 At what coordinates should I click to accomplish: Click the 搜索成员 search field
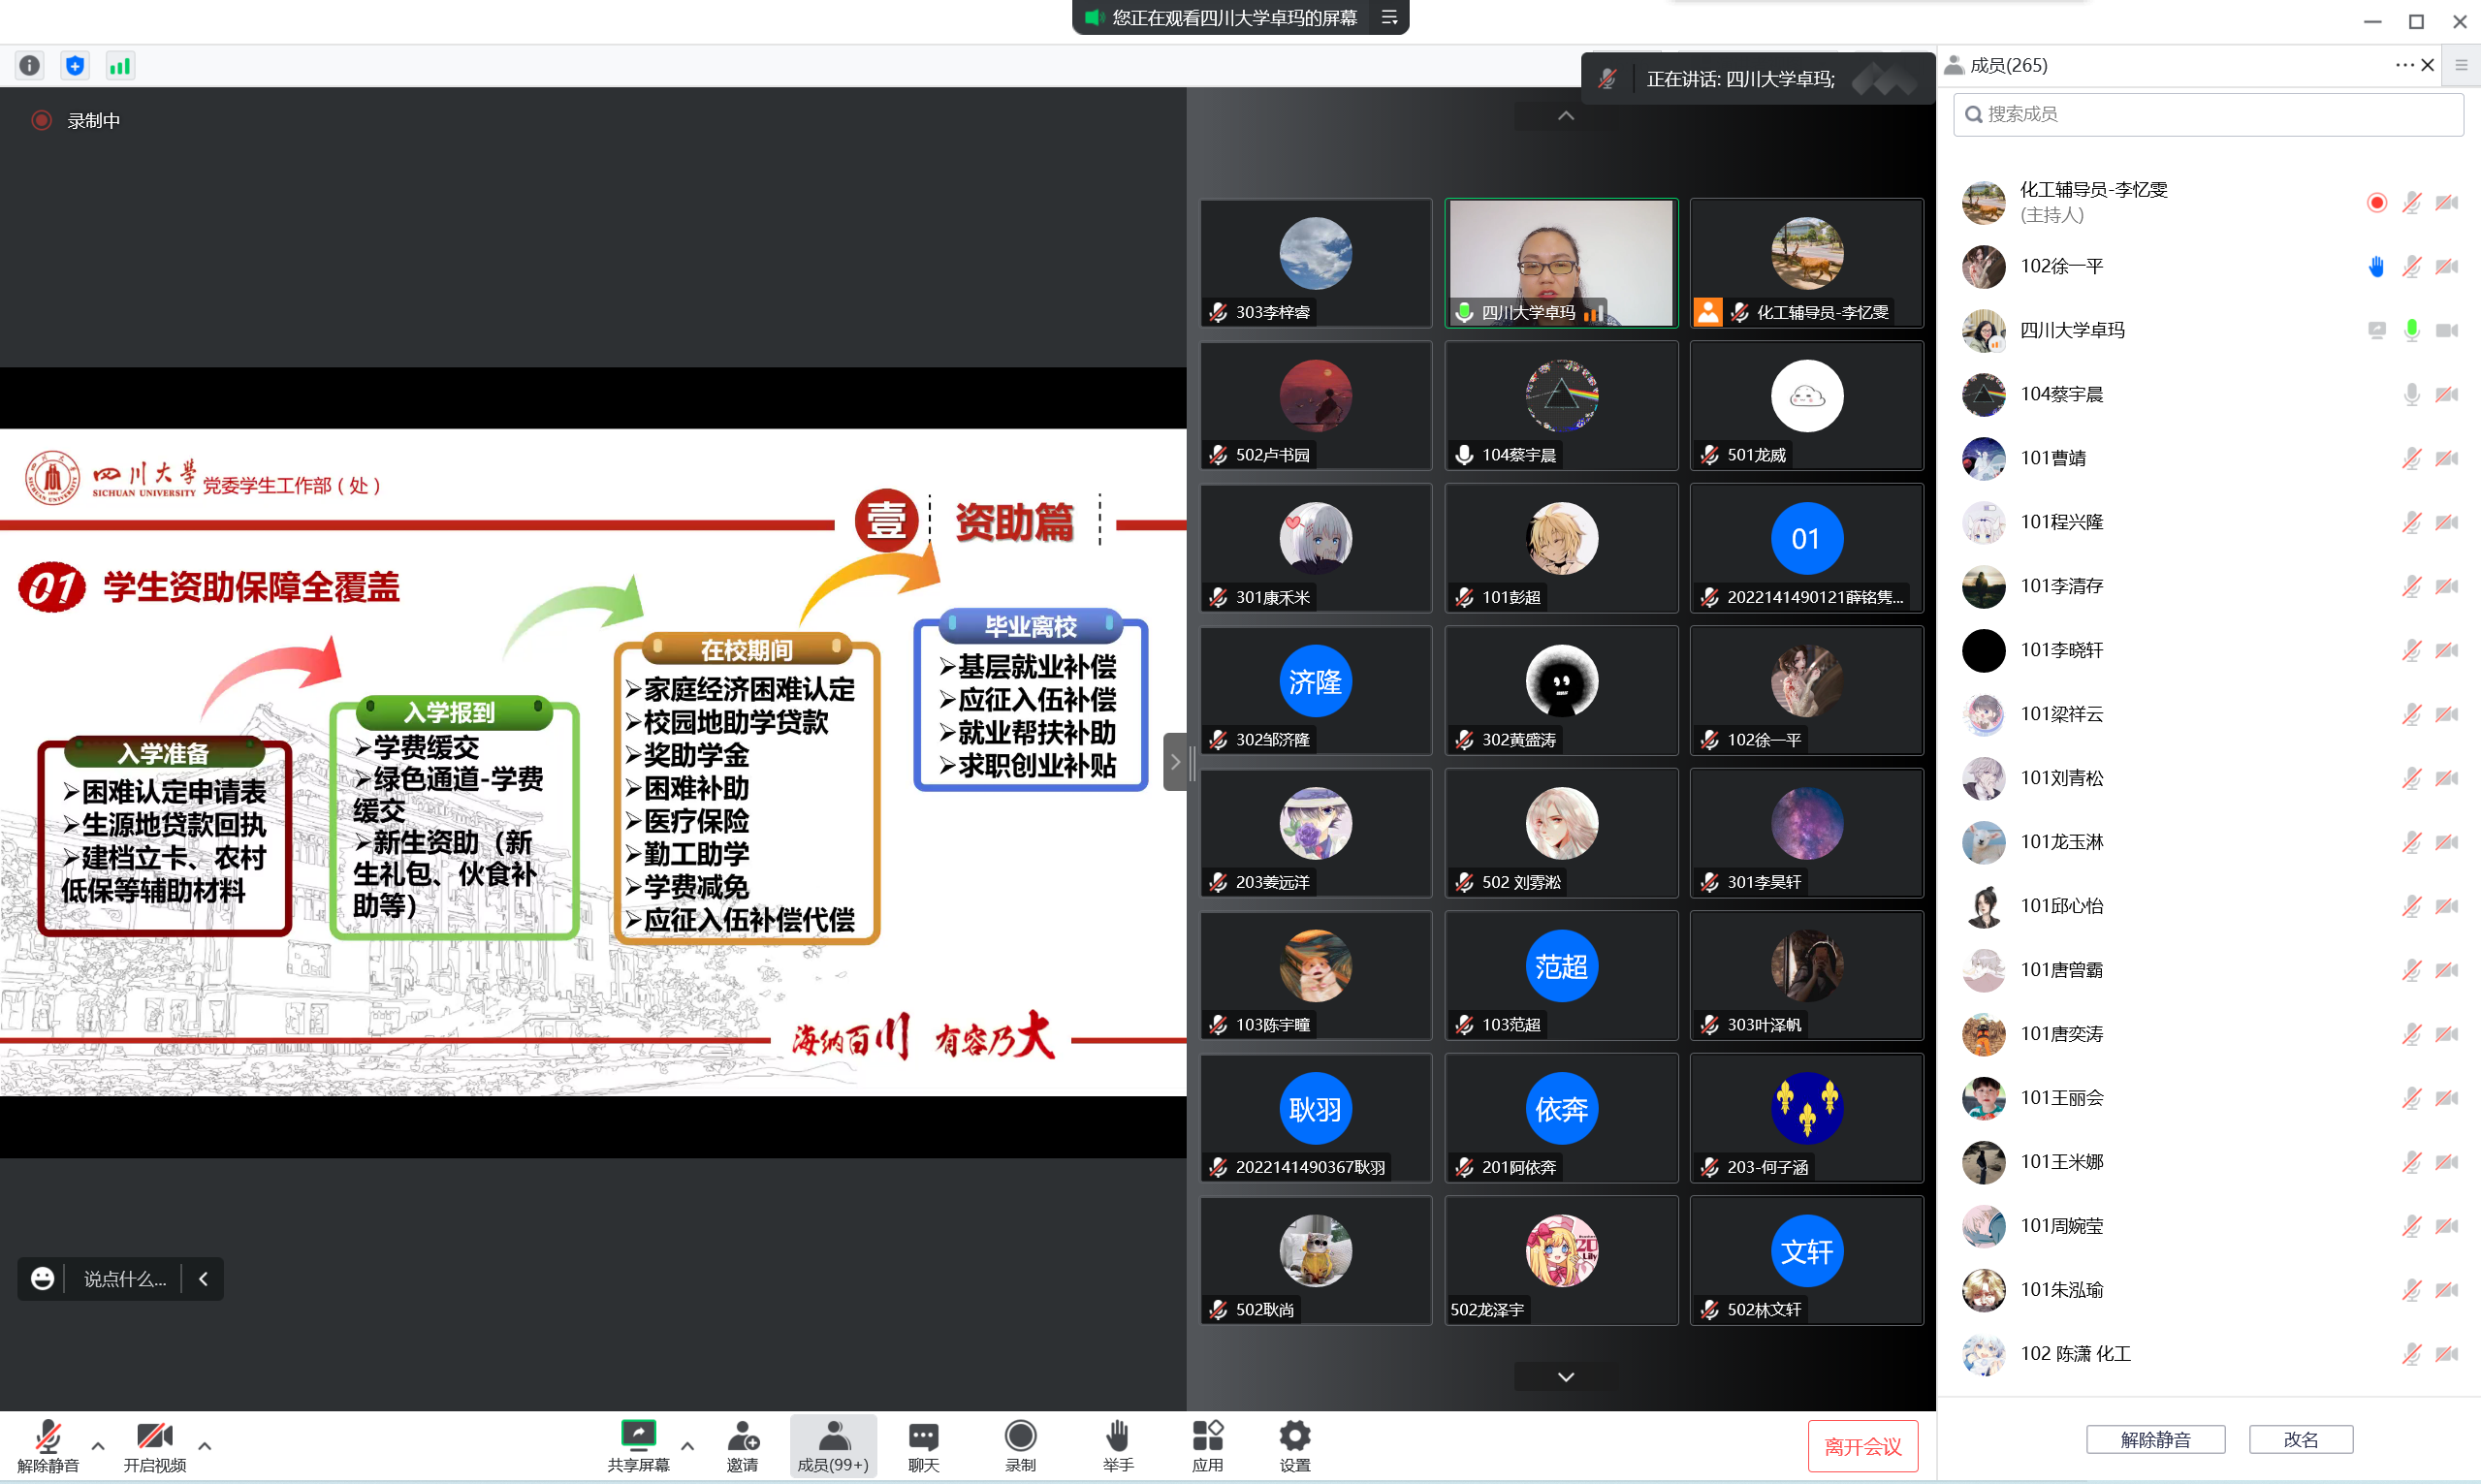click(x=2207, y=114)
